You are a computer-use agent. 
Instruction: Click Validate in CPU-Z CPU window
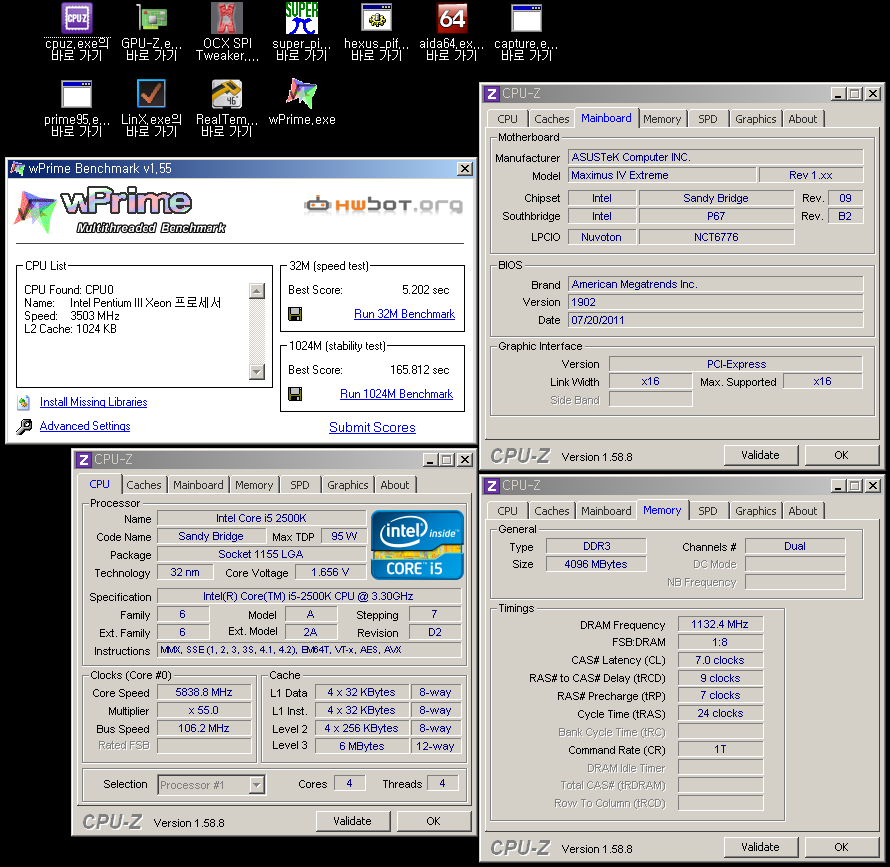(x=352, y=821)
